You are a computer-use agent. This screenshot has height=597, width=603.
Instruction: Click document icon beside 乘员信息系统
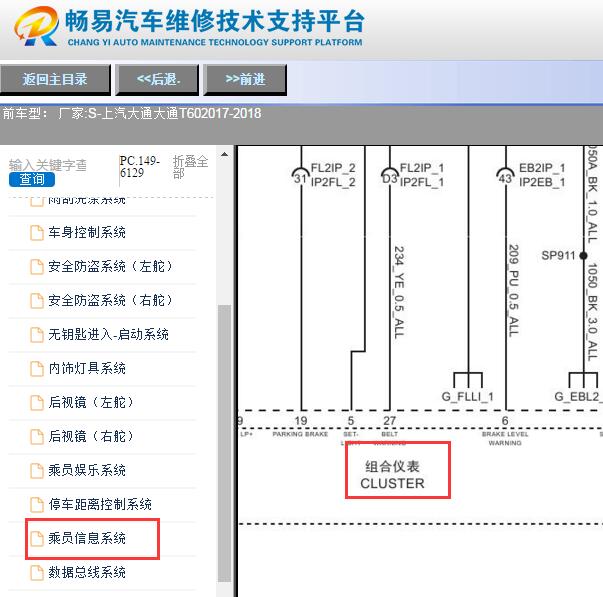pos(37,539)
